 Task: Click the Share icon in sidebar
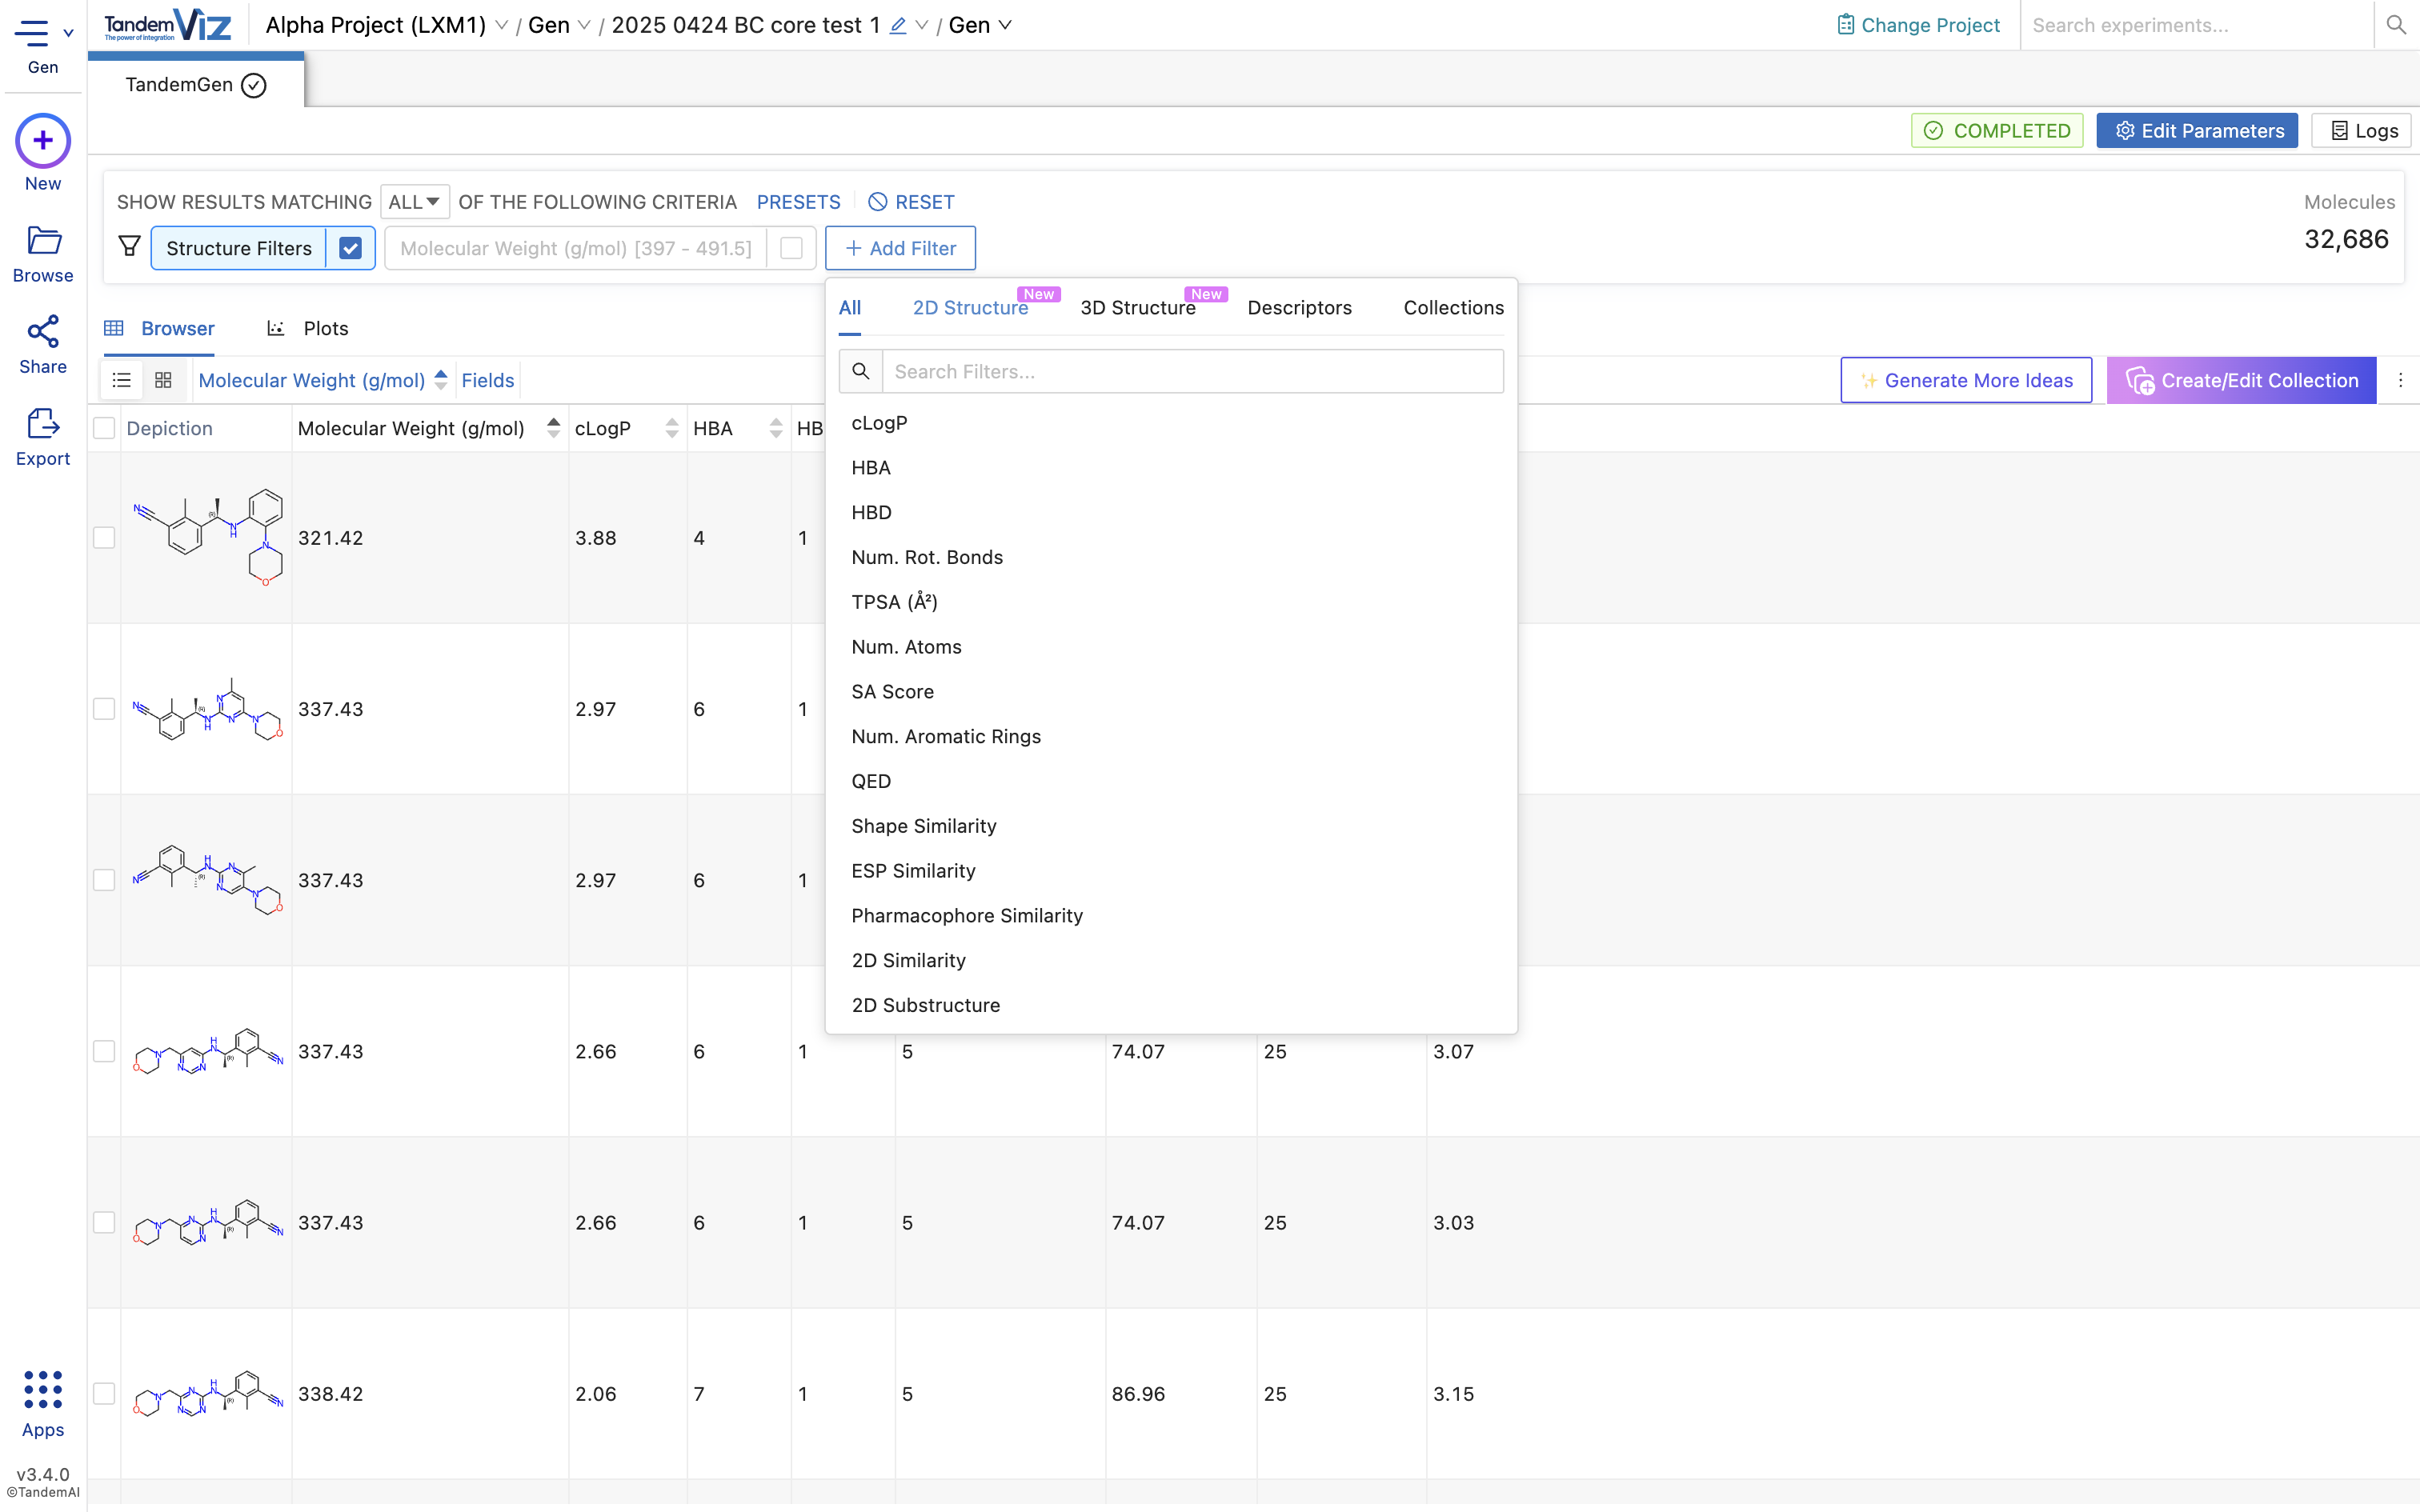pyautogui.click(x=43, y=332)
